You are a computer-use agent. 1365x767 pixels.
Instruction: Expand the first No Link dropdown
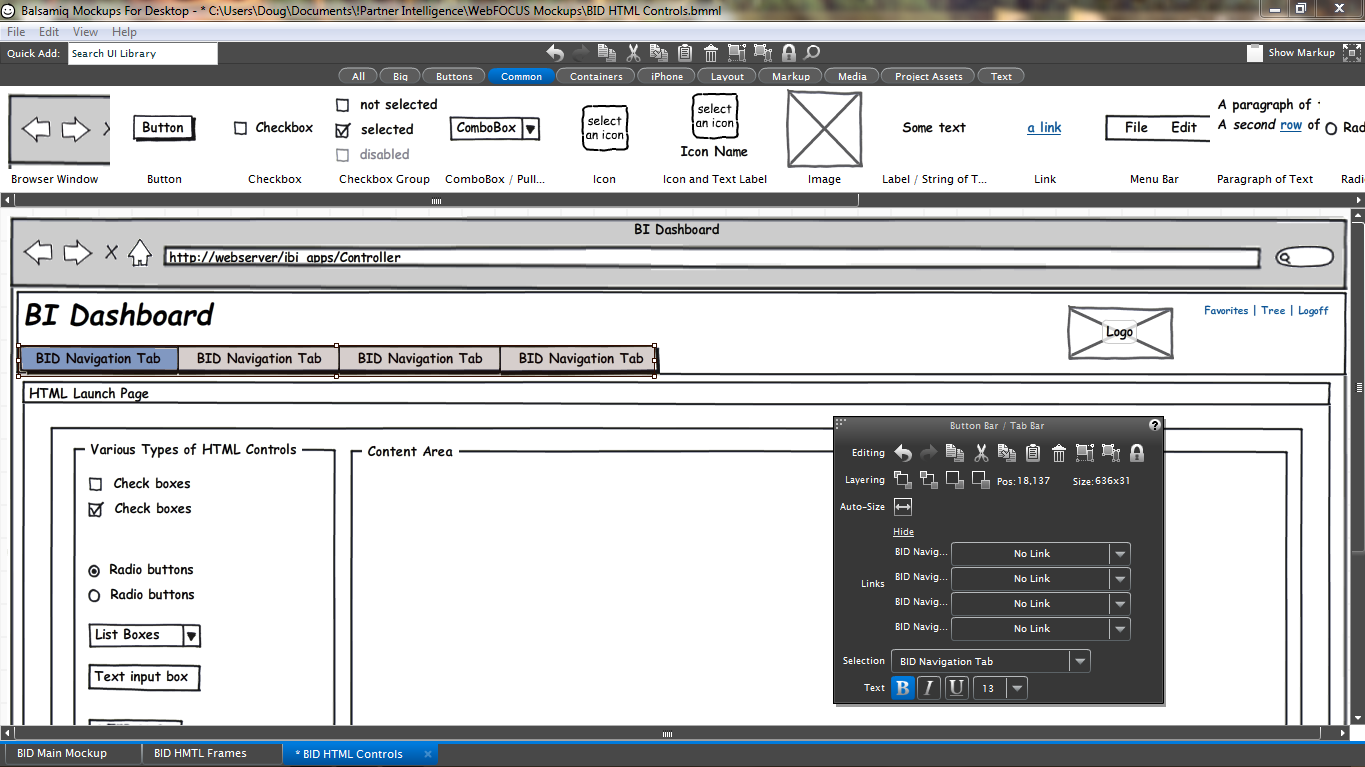pyautogui.click(x=1120, y=554)
